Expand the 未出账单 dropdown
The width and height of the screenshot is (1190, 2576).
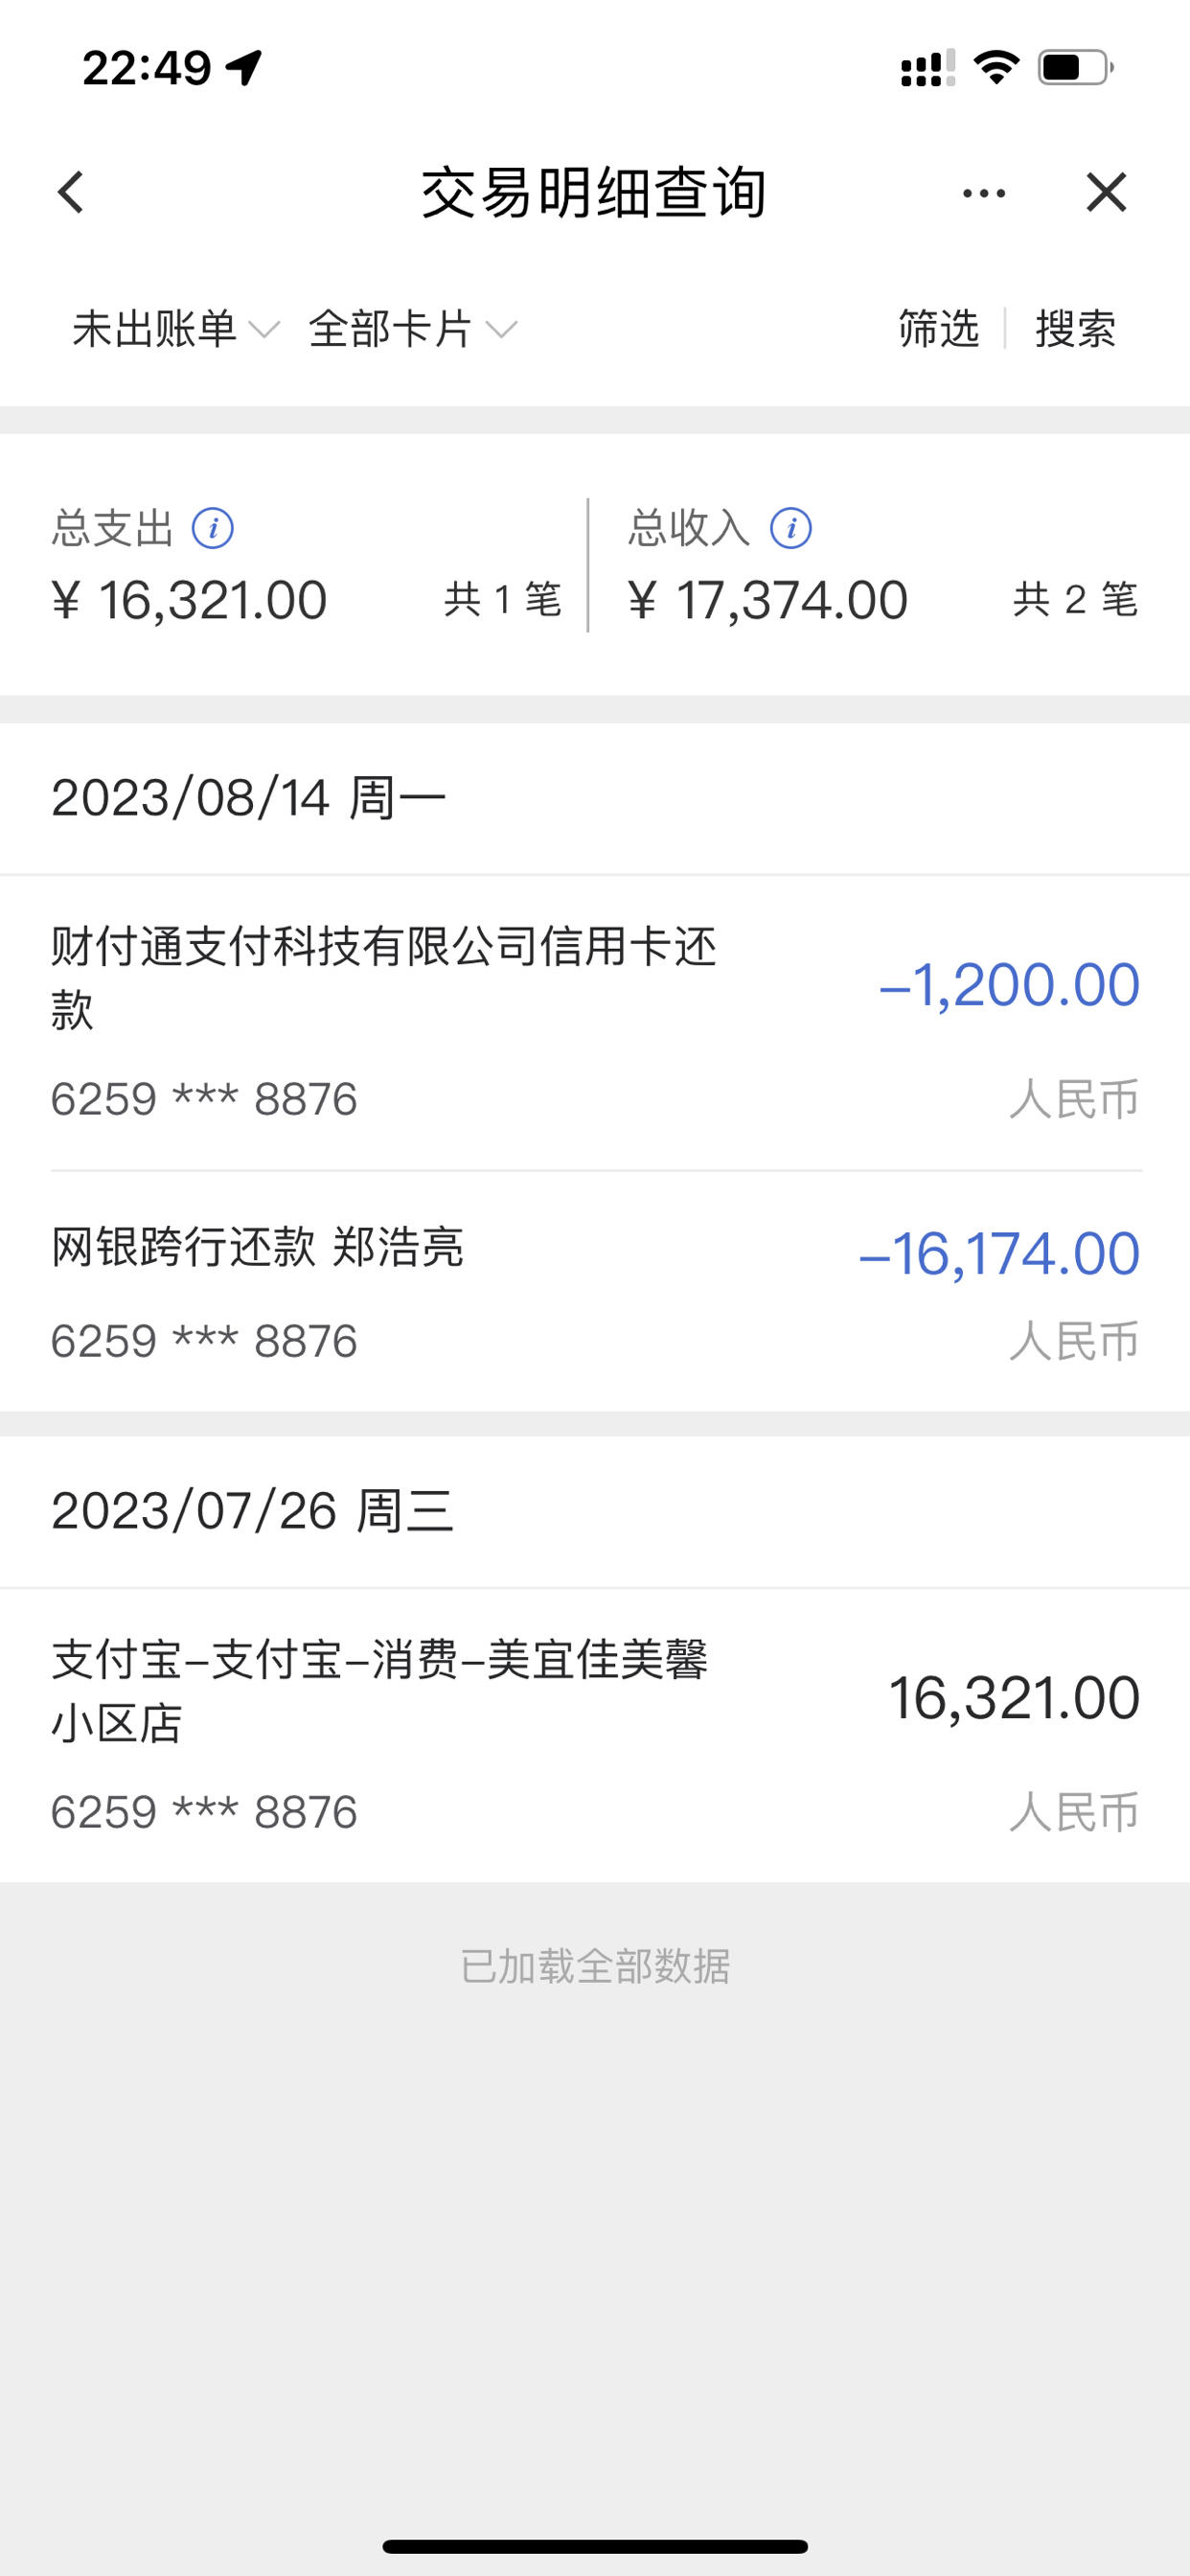pyautogui.click(x=175, y=329)
